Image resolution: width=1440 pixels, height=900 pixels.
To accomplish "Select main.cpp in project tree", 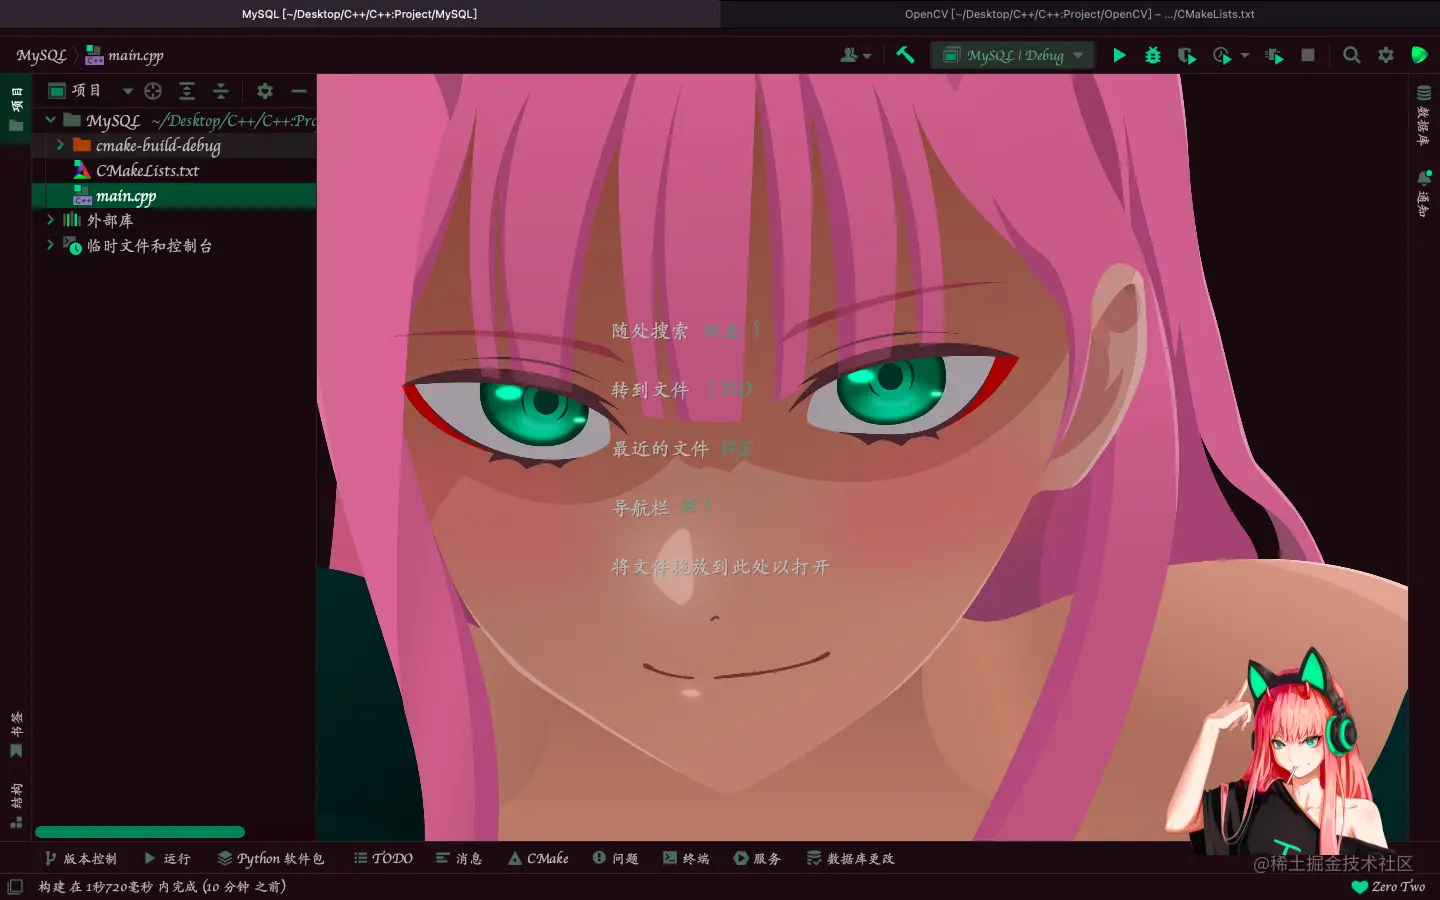I will pos(174,196).
